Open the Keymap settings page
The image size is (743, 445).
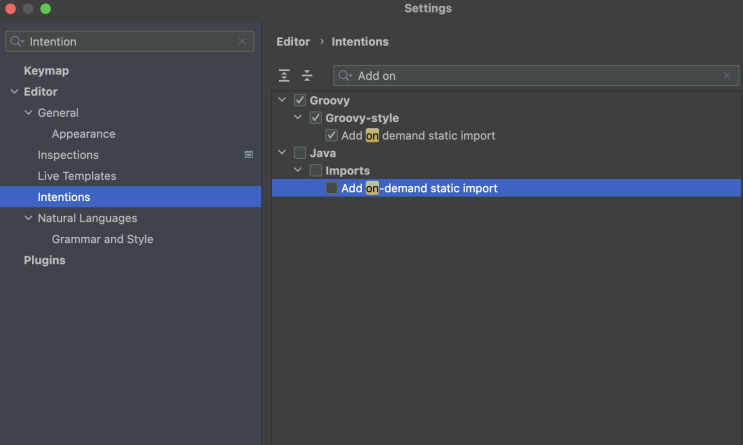46,71
